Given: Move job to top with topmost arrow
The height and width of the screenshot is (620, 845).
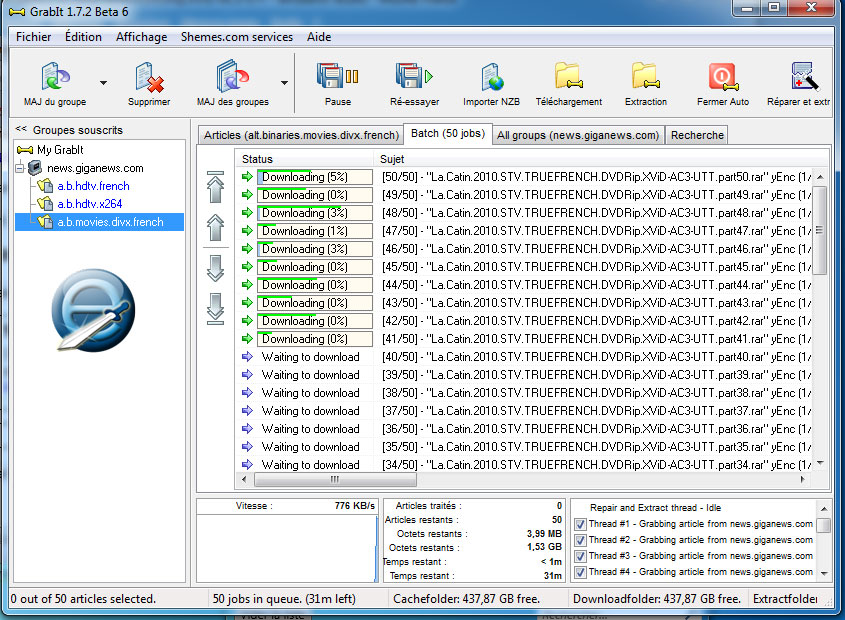Looking at the screenshot, I should tap(215, 187).
